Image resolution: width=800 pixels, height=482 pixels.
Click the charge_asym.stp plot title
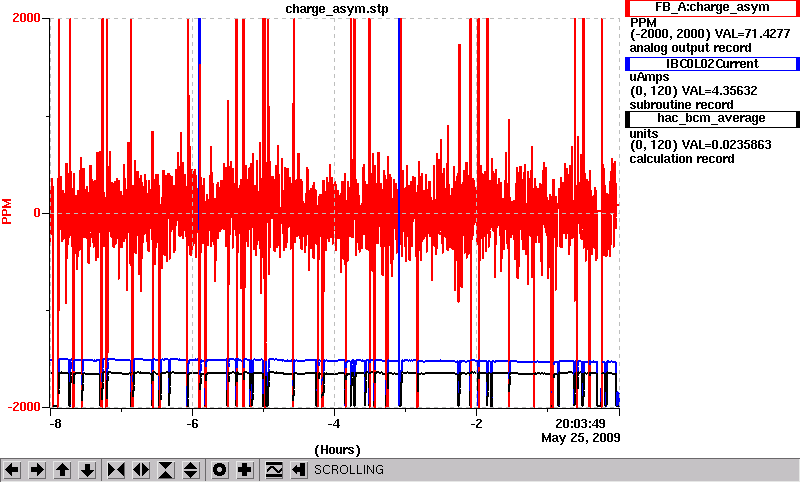[337, 9]
